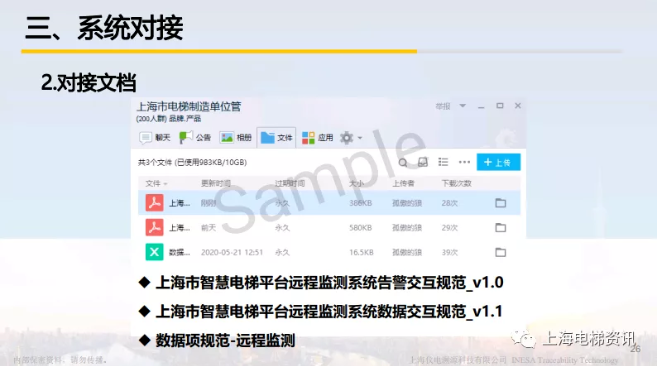This screenshot has height=366, width=657.
Task: Click the 举报 report link
Action: 442,106
